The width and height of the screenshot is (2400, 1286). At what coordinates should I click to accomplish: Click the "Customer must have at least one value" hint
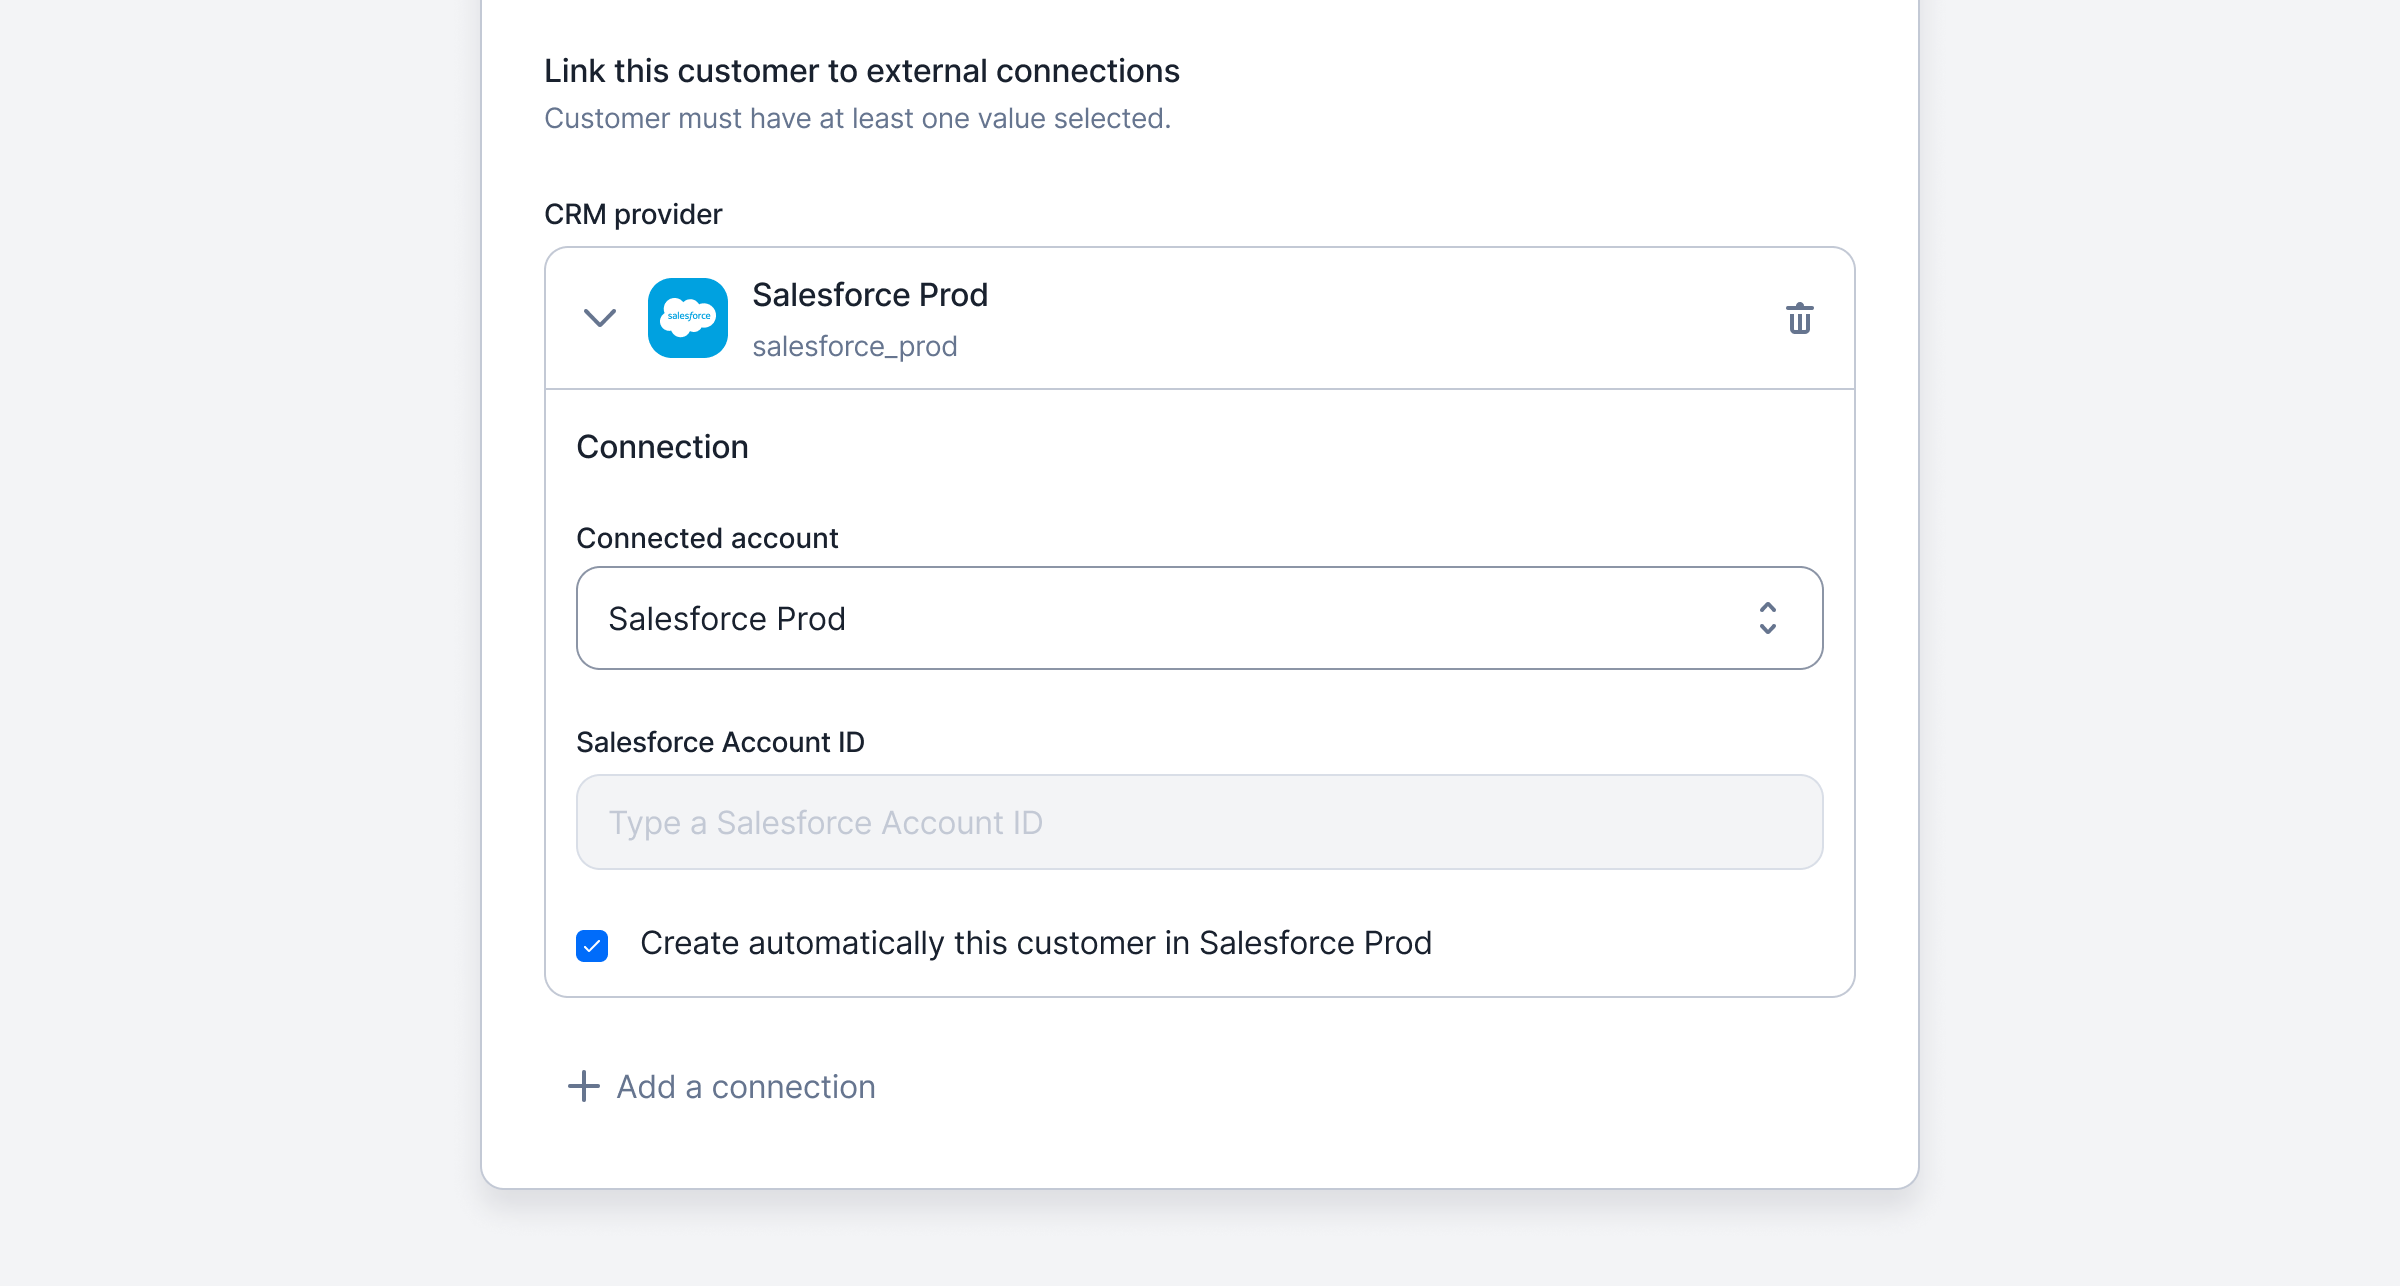pos(857,118)
